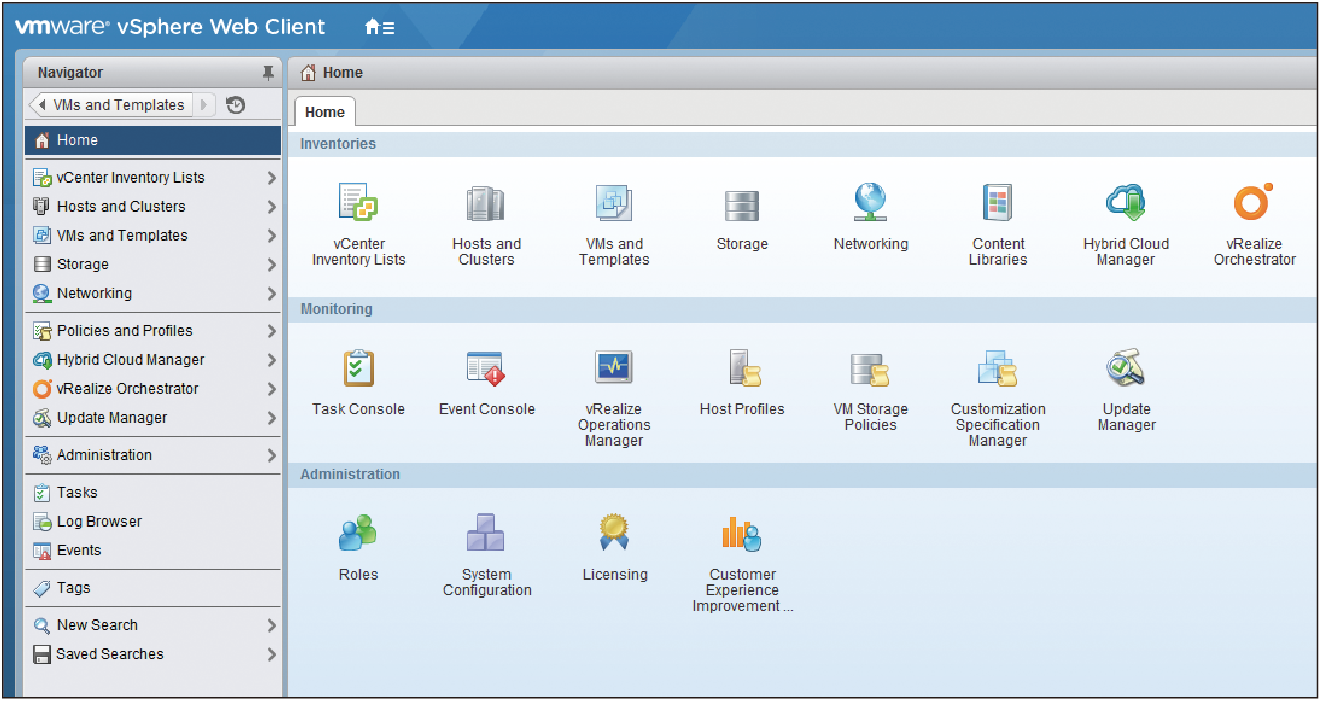Expand Policies and Profiles chevron
1321x702 pixels.
pyautogui.click(x=271, y=332)
